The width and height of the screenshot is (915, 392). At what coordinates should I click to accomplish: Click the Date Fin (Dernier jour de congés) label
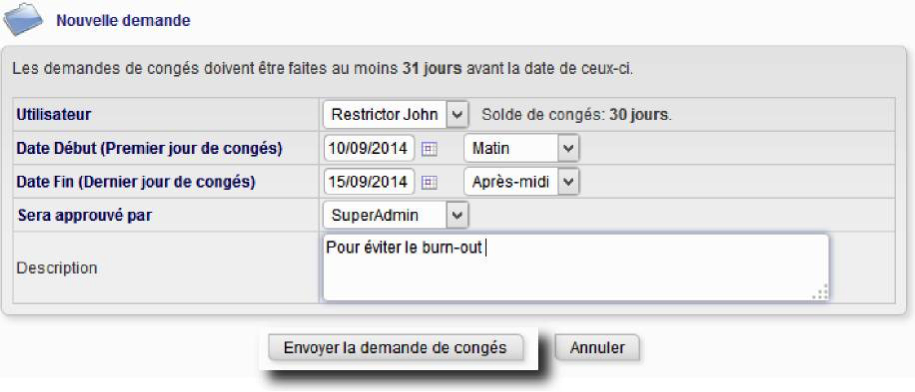[x=136, y=183]
